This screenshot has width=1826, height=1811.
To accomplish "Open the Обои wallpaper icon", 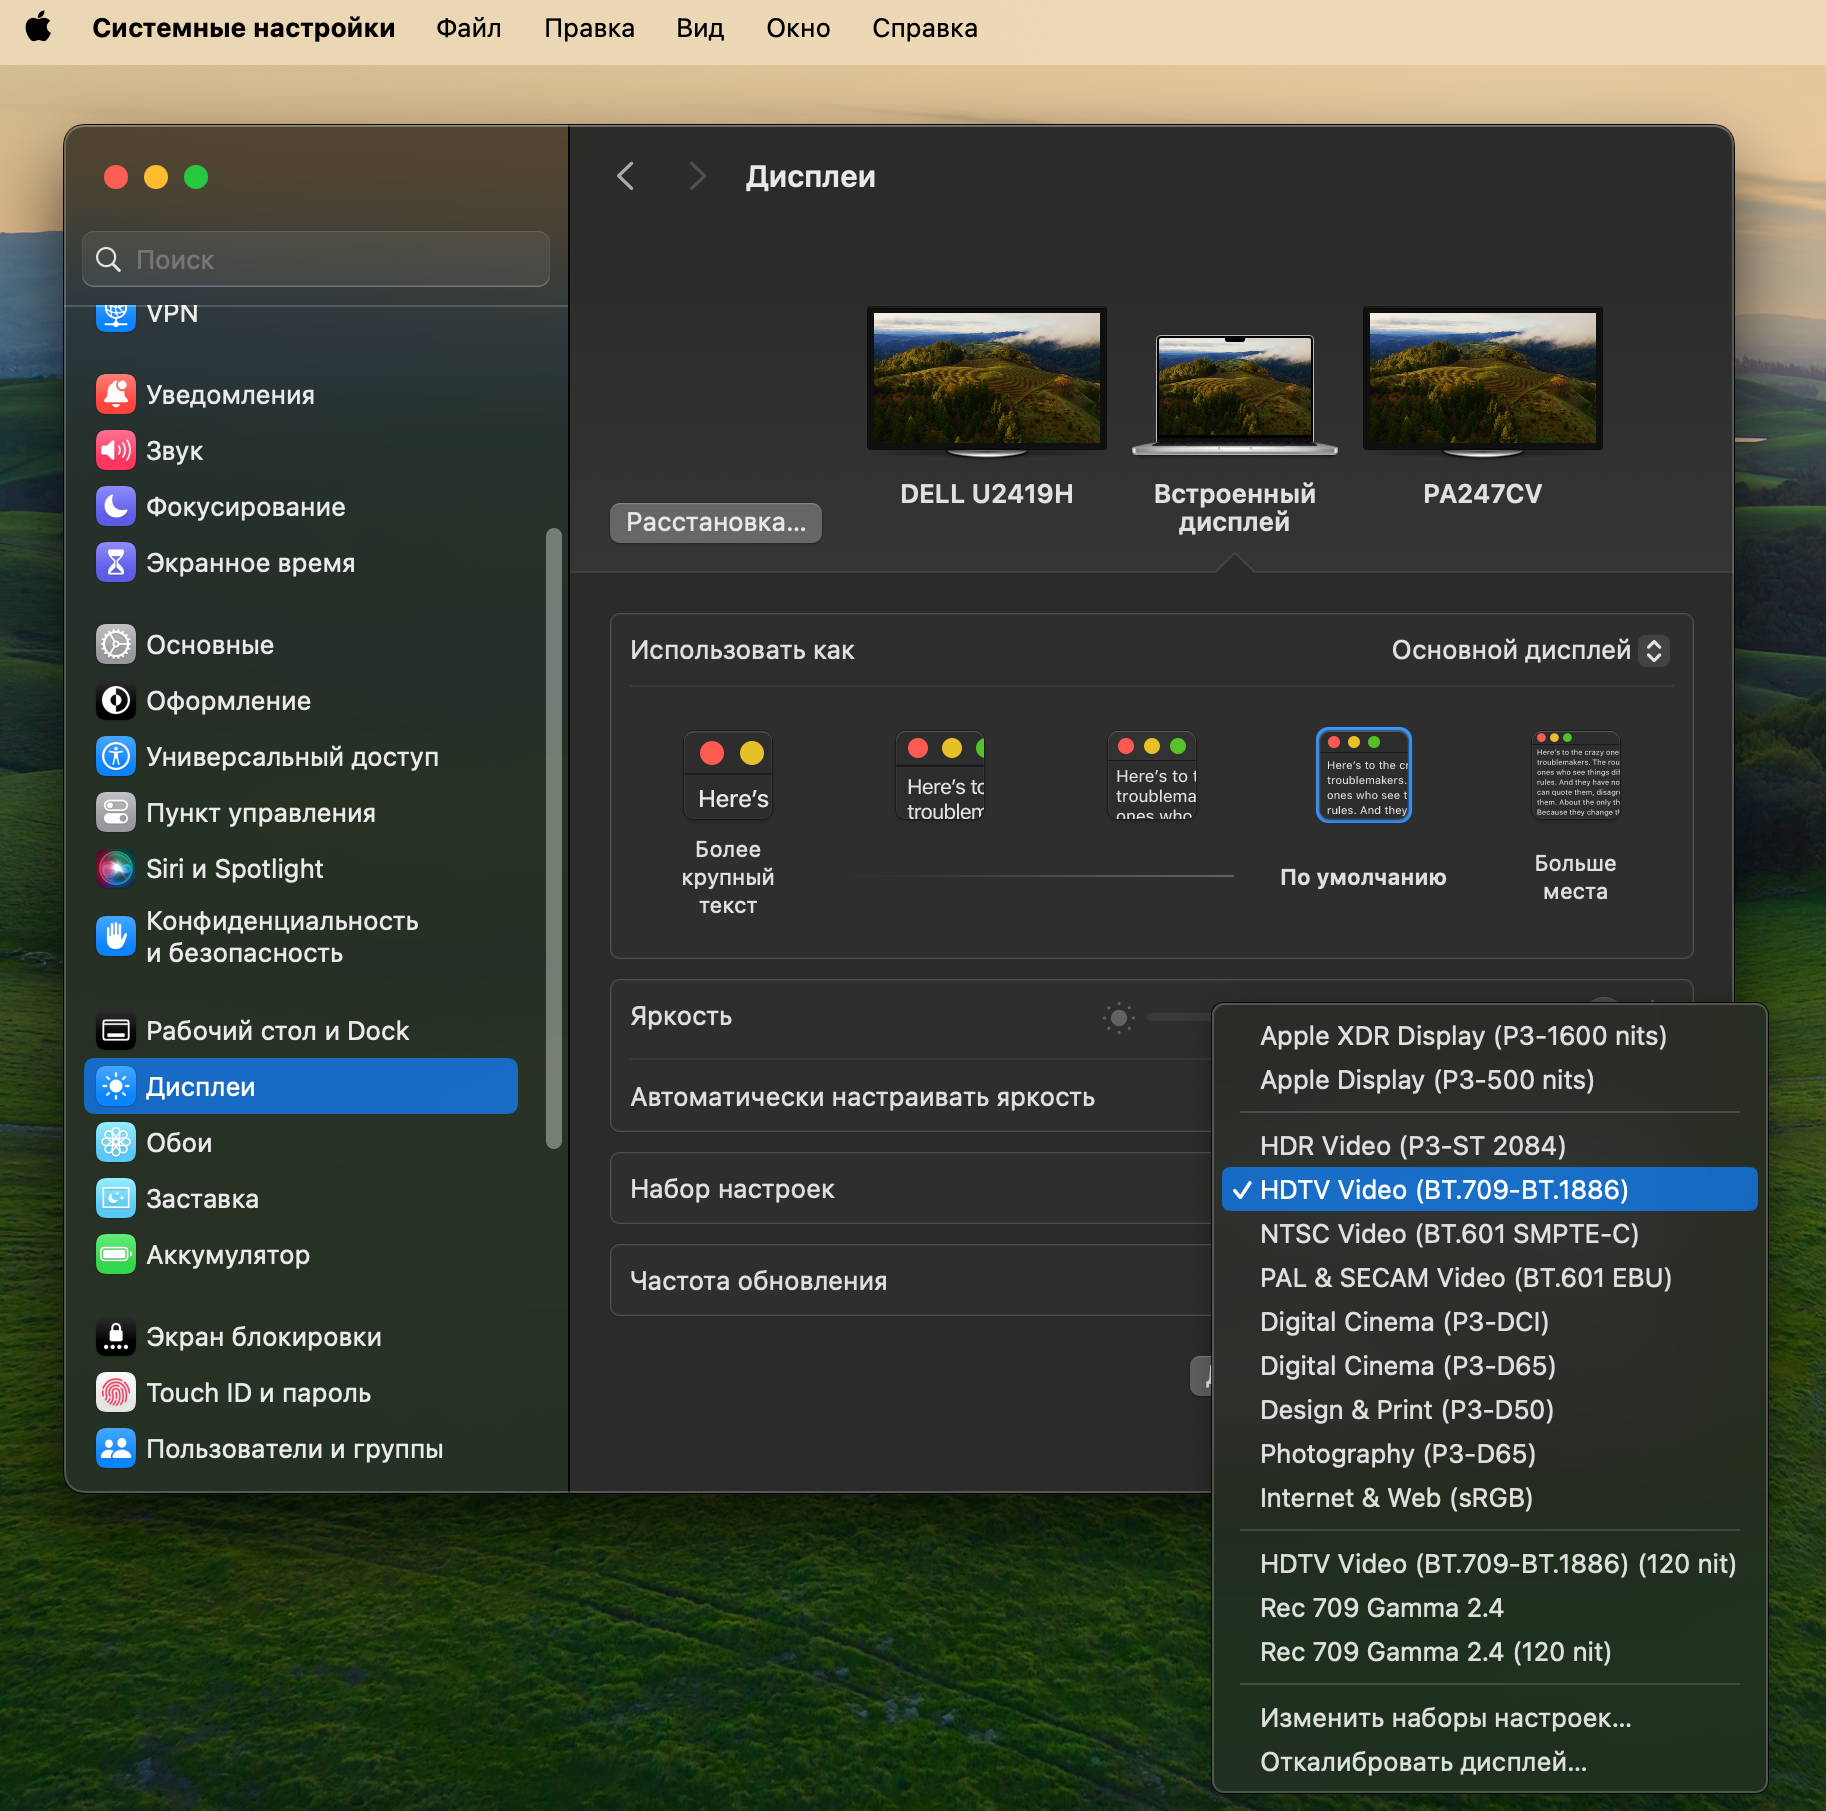I will tap(116, 1143).
